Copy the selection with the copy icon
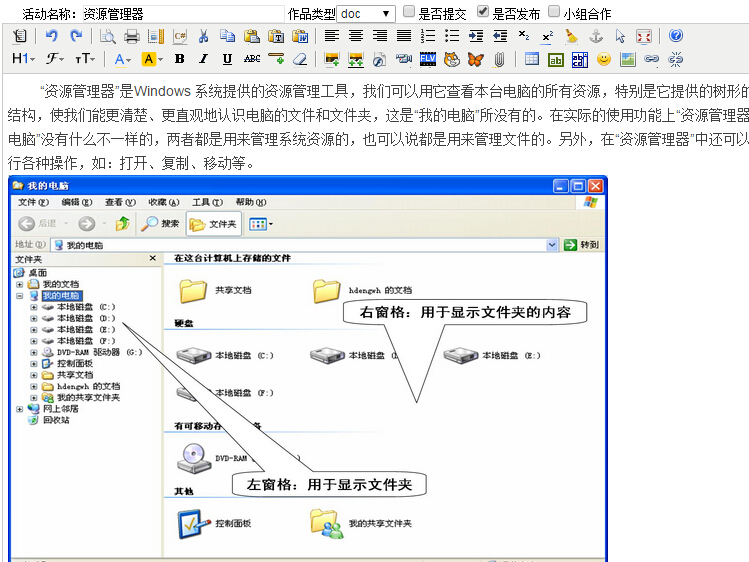 click(x=227, y=36)
